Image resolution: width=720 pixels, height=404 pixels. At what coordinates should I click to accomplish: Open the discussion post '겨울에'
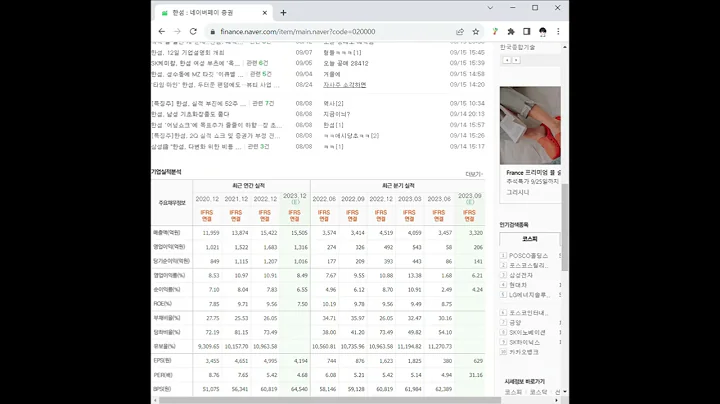332,74
